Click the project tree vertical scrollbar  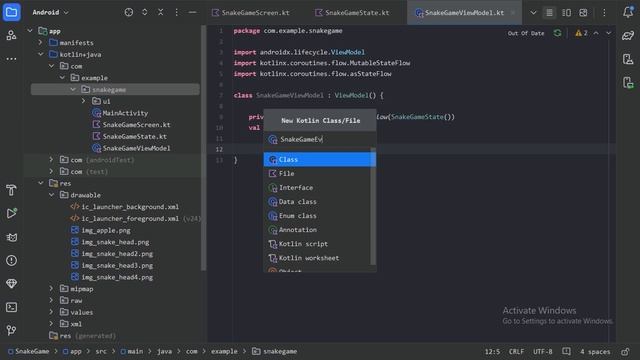tap(203, 148)
